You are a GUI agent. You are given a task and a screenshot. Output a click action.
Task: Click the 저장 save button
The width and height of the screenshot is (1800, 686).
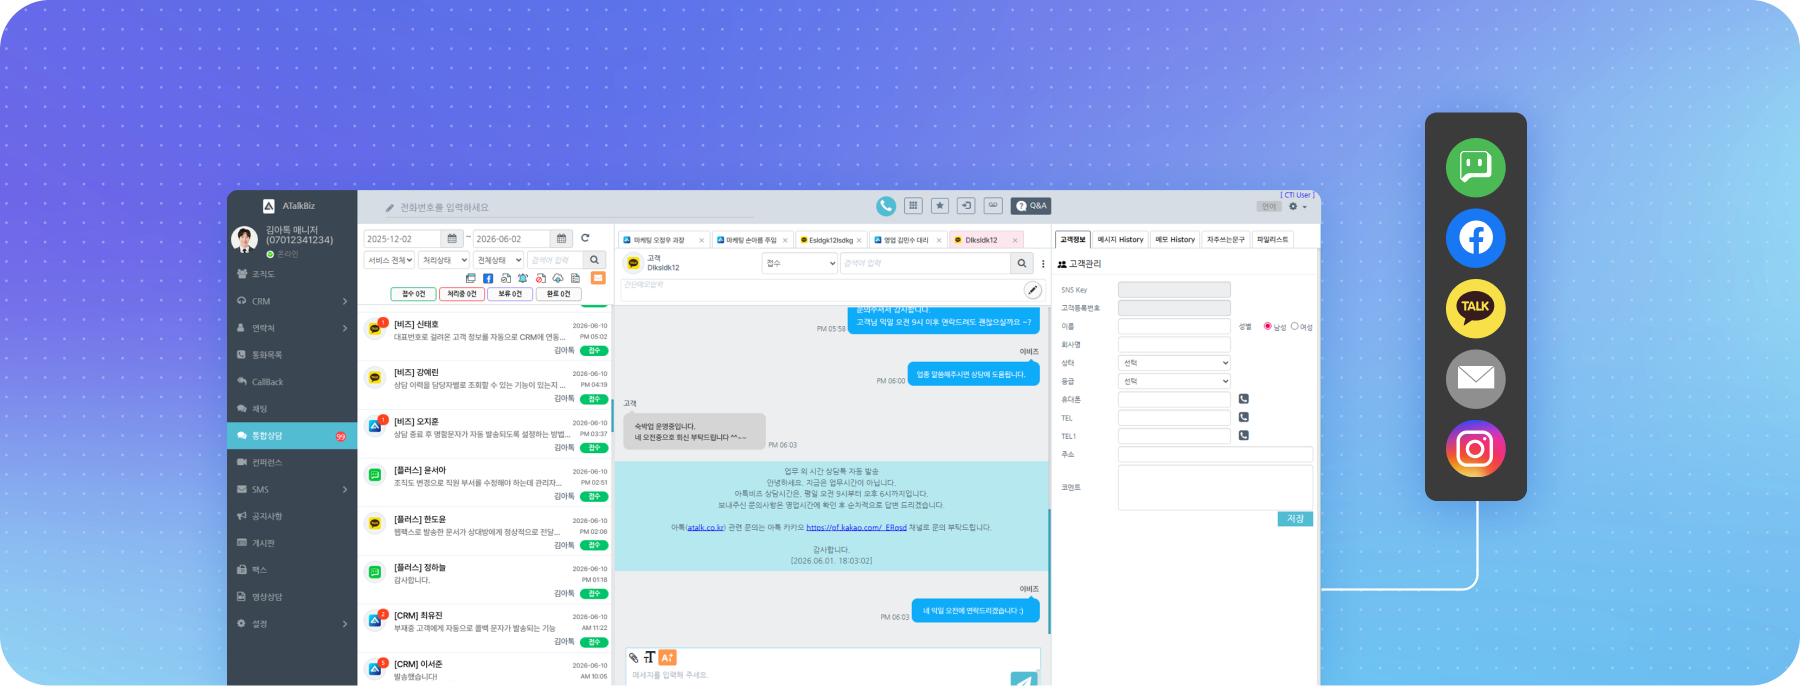(1295, 519)
